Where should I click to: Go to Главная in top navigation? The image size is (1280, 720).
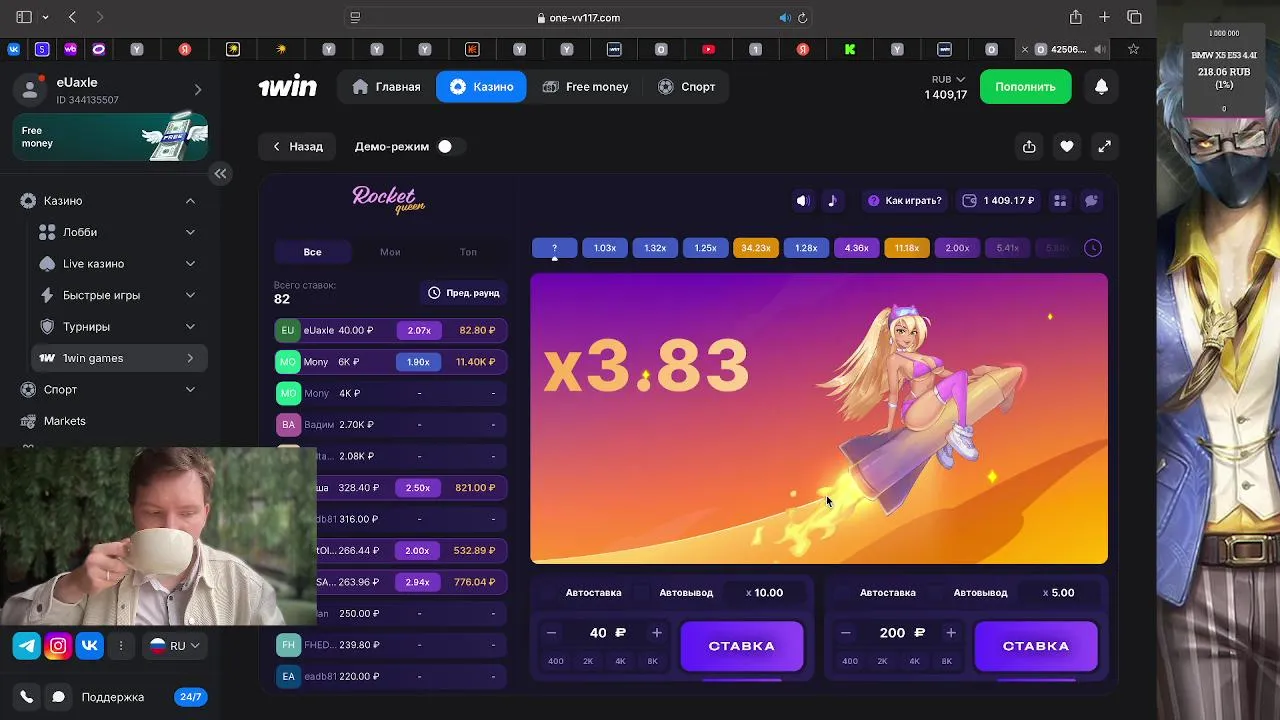[386, 87]
